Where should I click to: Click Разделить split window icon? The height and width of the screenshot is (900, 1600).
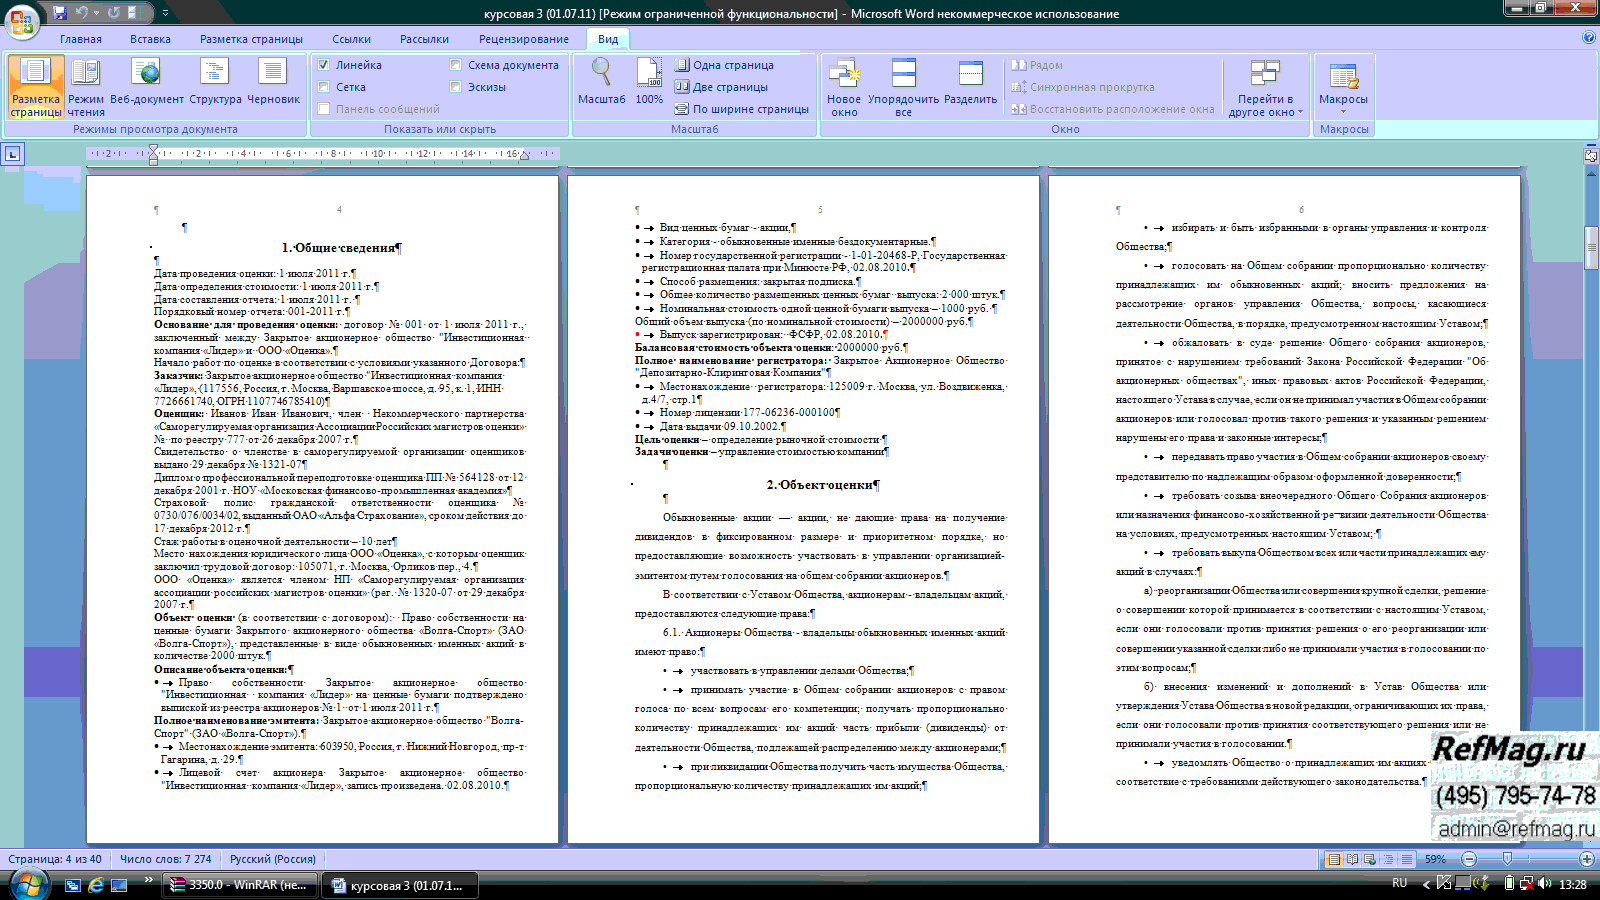[970, 84]
